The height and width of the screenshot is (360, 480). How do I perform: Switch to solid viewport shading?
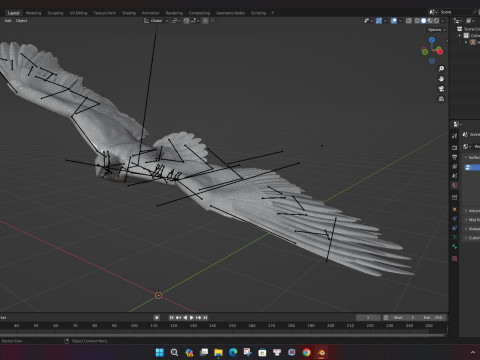click(423, 21)
